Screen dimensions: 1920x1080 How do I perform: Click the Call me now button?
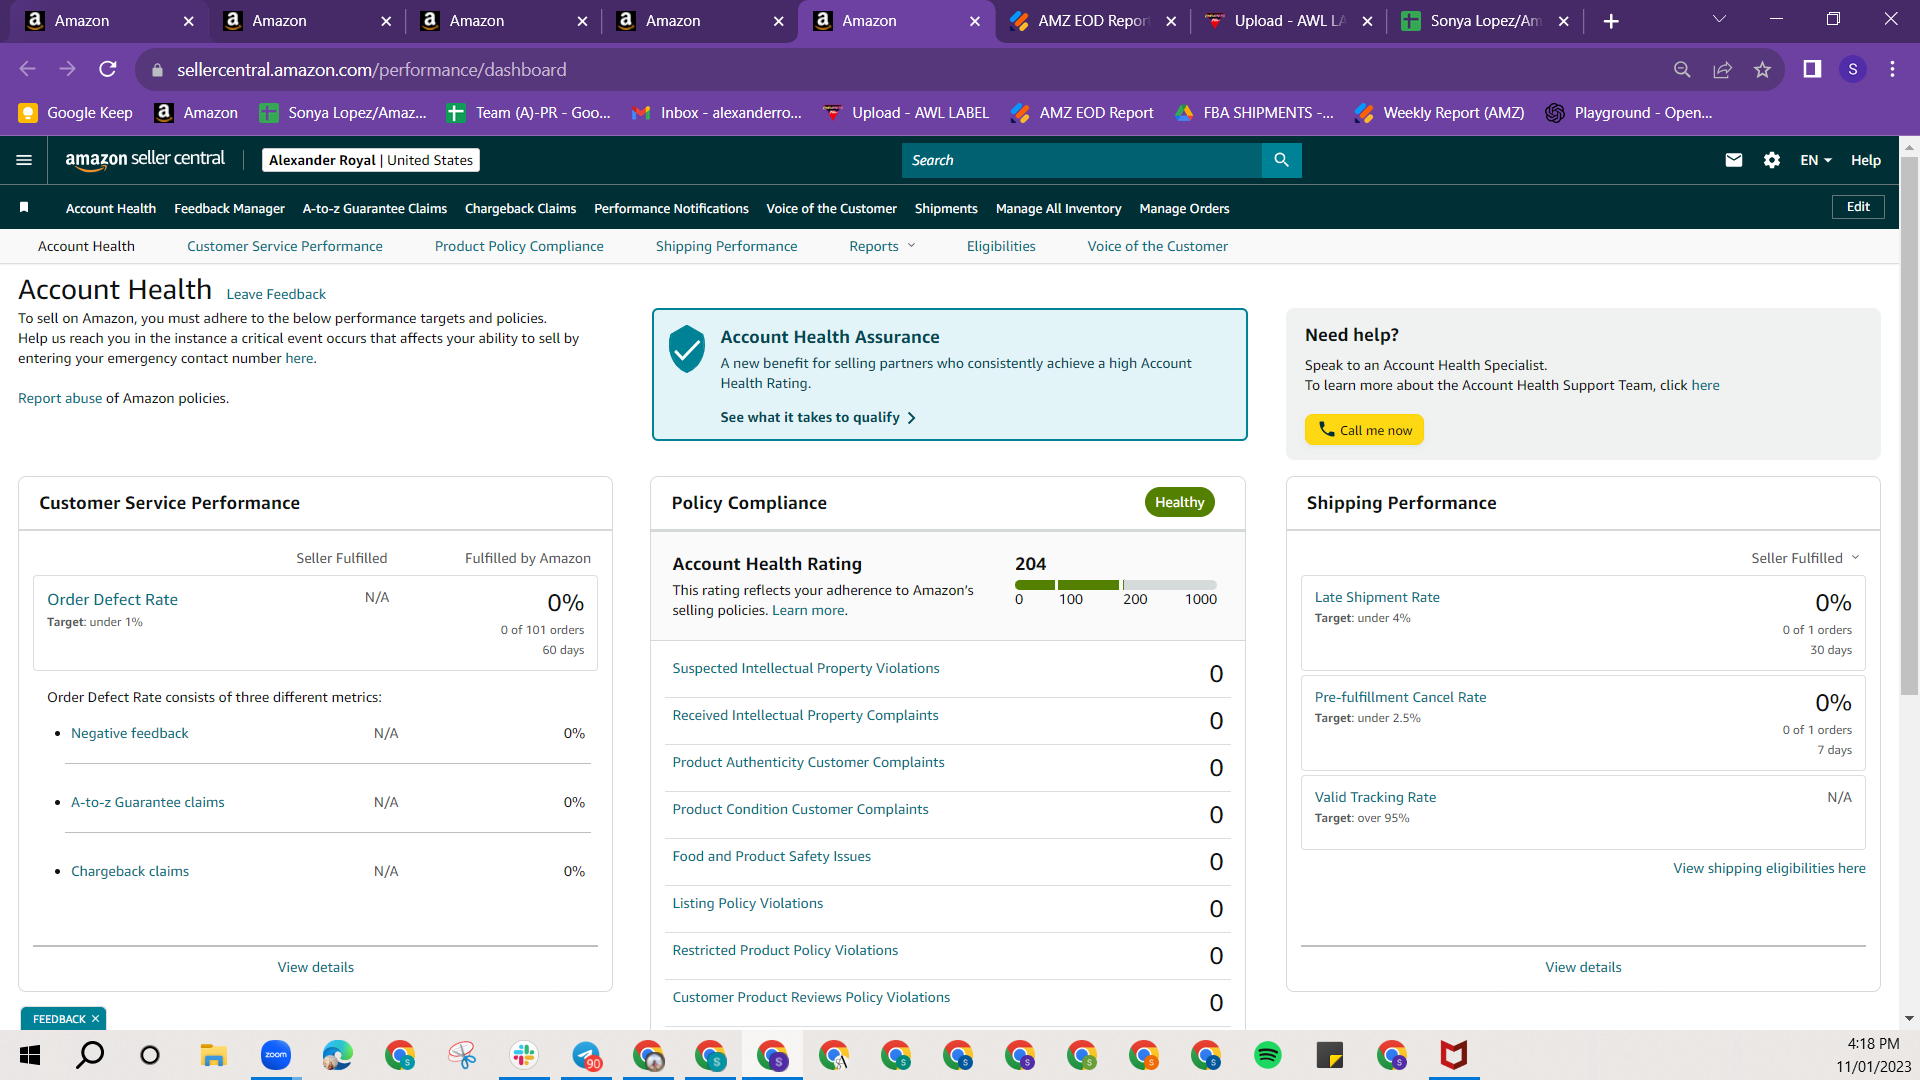tap(1364, 430)
